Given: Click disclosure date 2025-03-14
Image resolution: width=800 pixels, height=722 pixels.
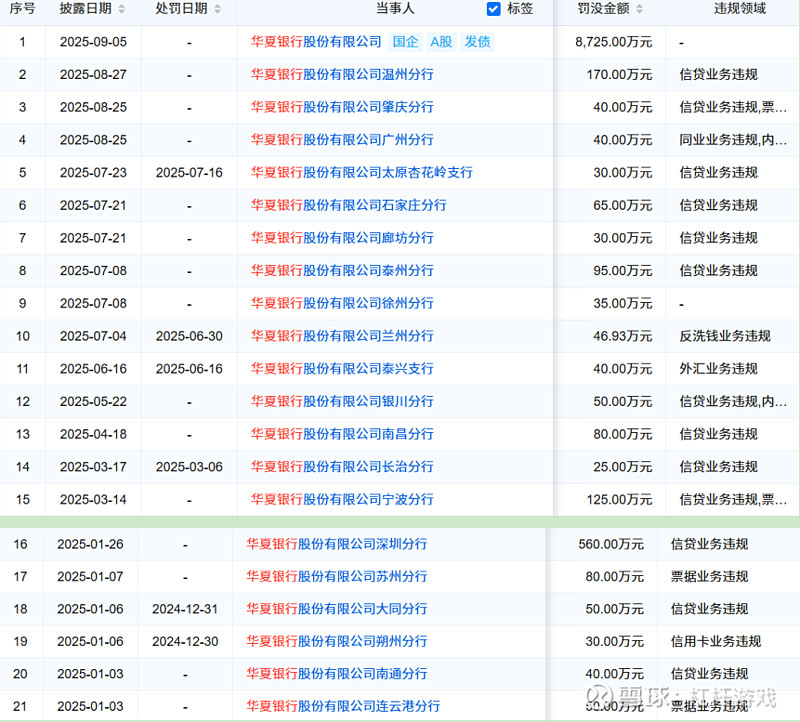Looking at the screenshot, I should pyautogui.click(x=93, y=499).
